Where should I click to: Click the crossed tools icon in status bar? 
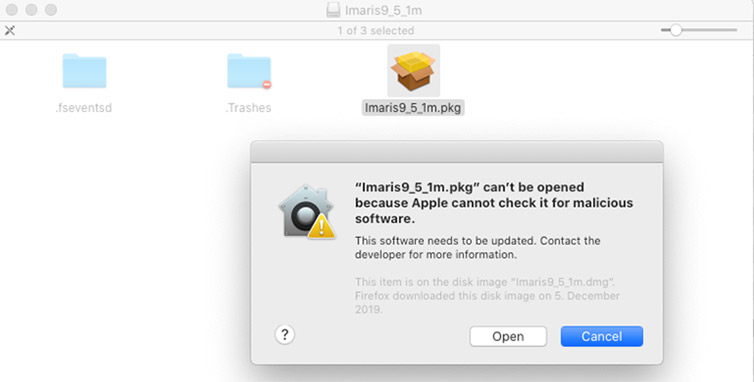(10, 31)
